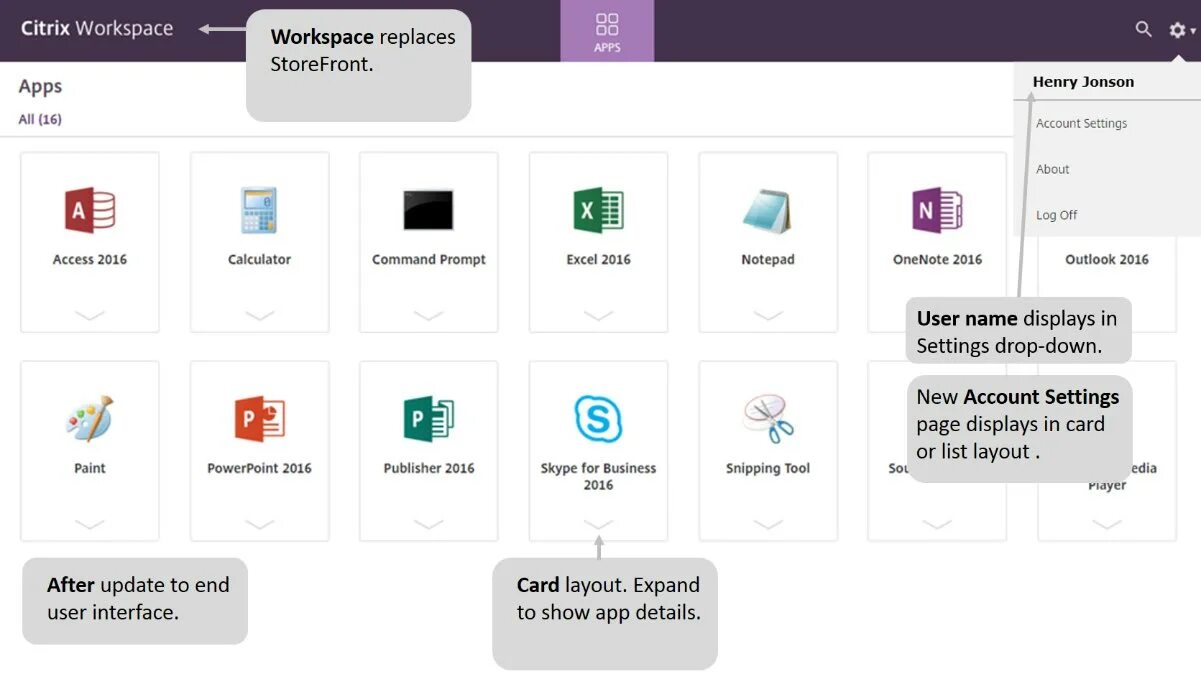Click the Paint label text

coord(90,468)
